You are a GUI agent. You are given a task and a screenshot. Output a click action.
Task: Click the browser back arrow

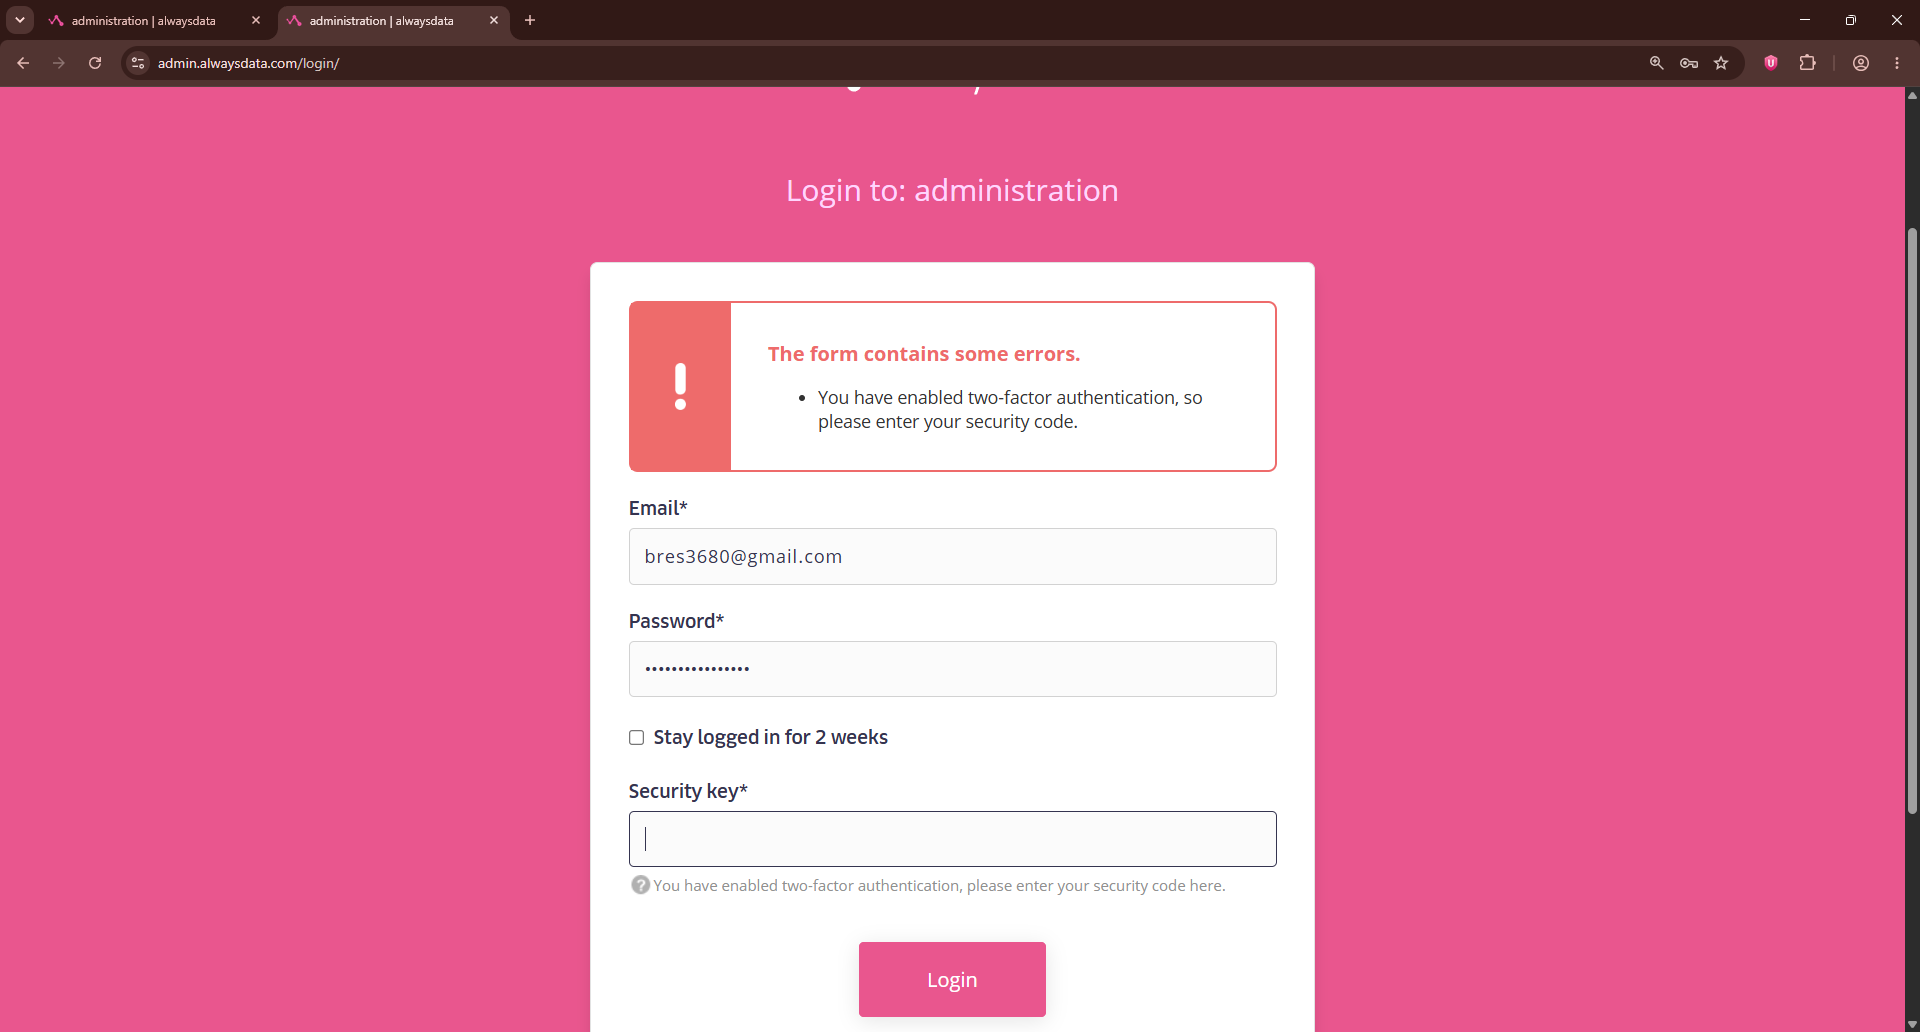[23, 63]
